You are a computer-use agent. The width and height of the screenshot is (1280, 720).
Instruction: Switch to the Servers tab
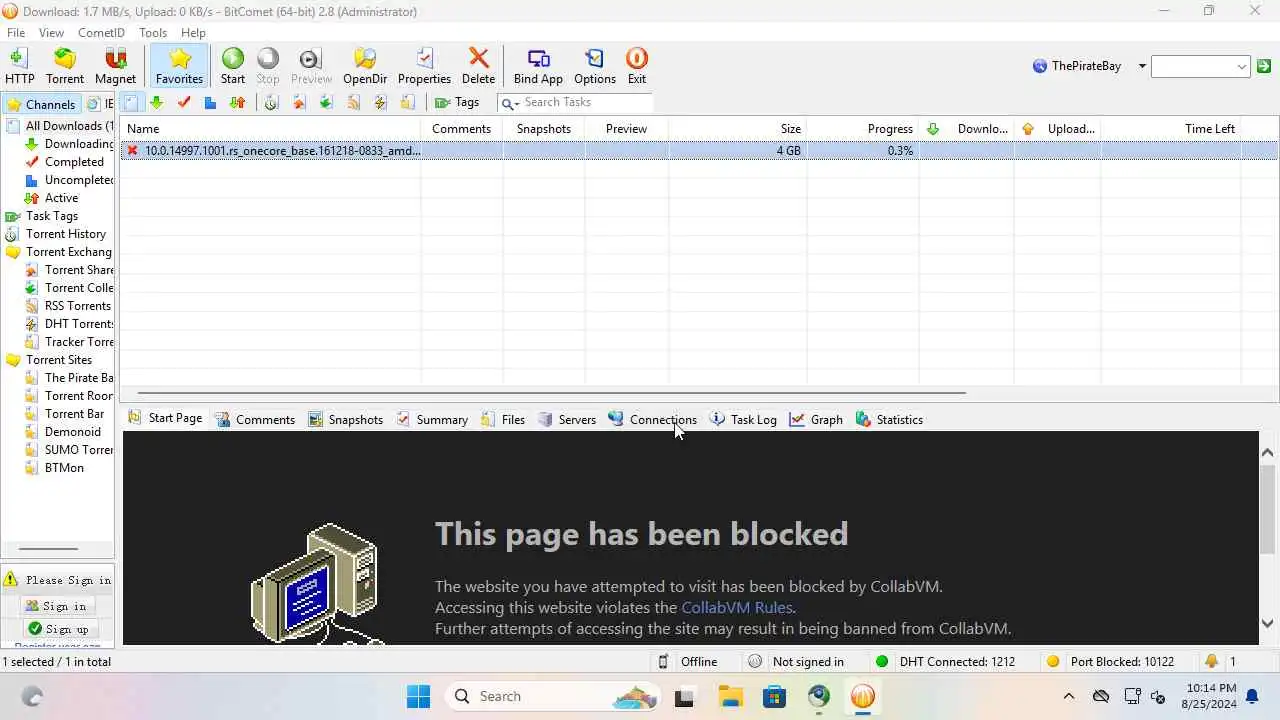(567, 419)
